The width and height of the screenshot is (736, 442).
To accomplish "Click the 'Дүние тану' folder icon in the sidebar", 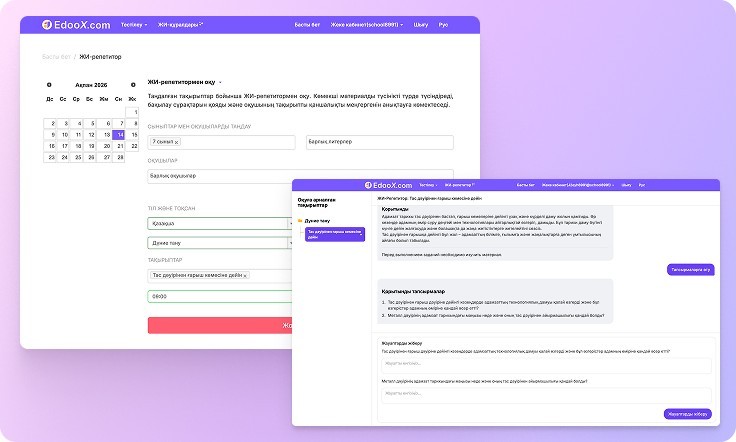I will 300,221.
